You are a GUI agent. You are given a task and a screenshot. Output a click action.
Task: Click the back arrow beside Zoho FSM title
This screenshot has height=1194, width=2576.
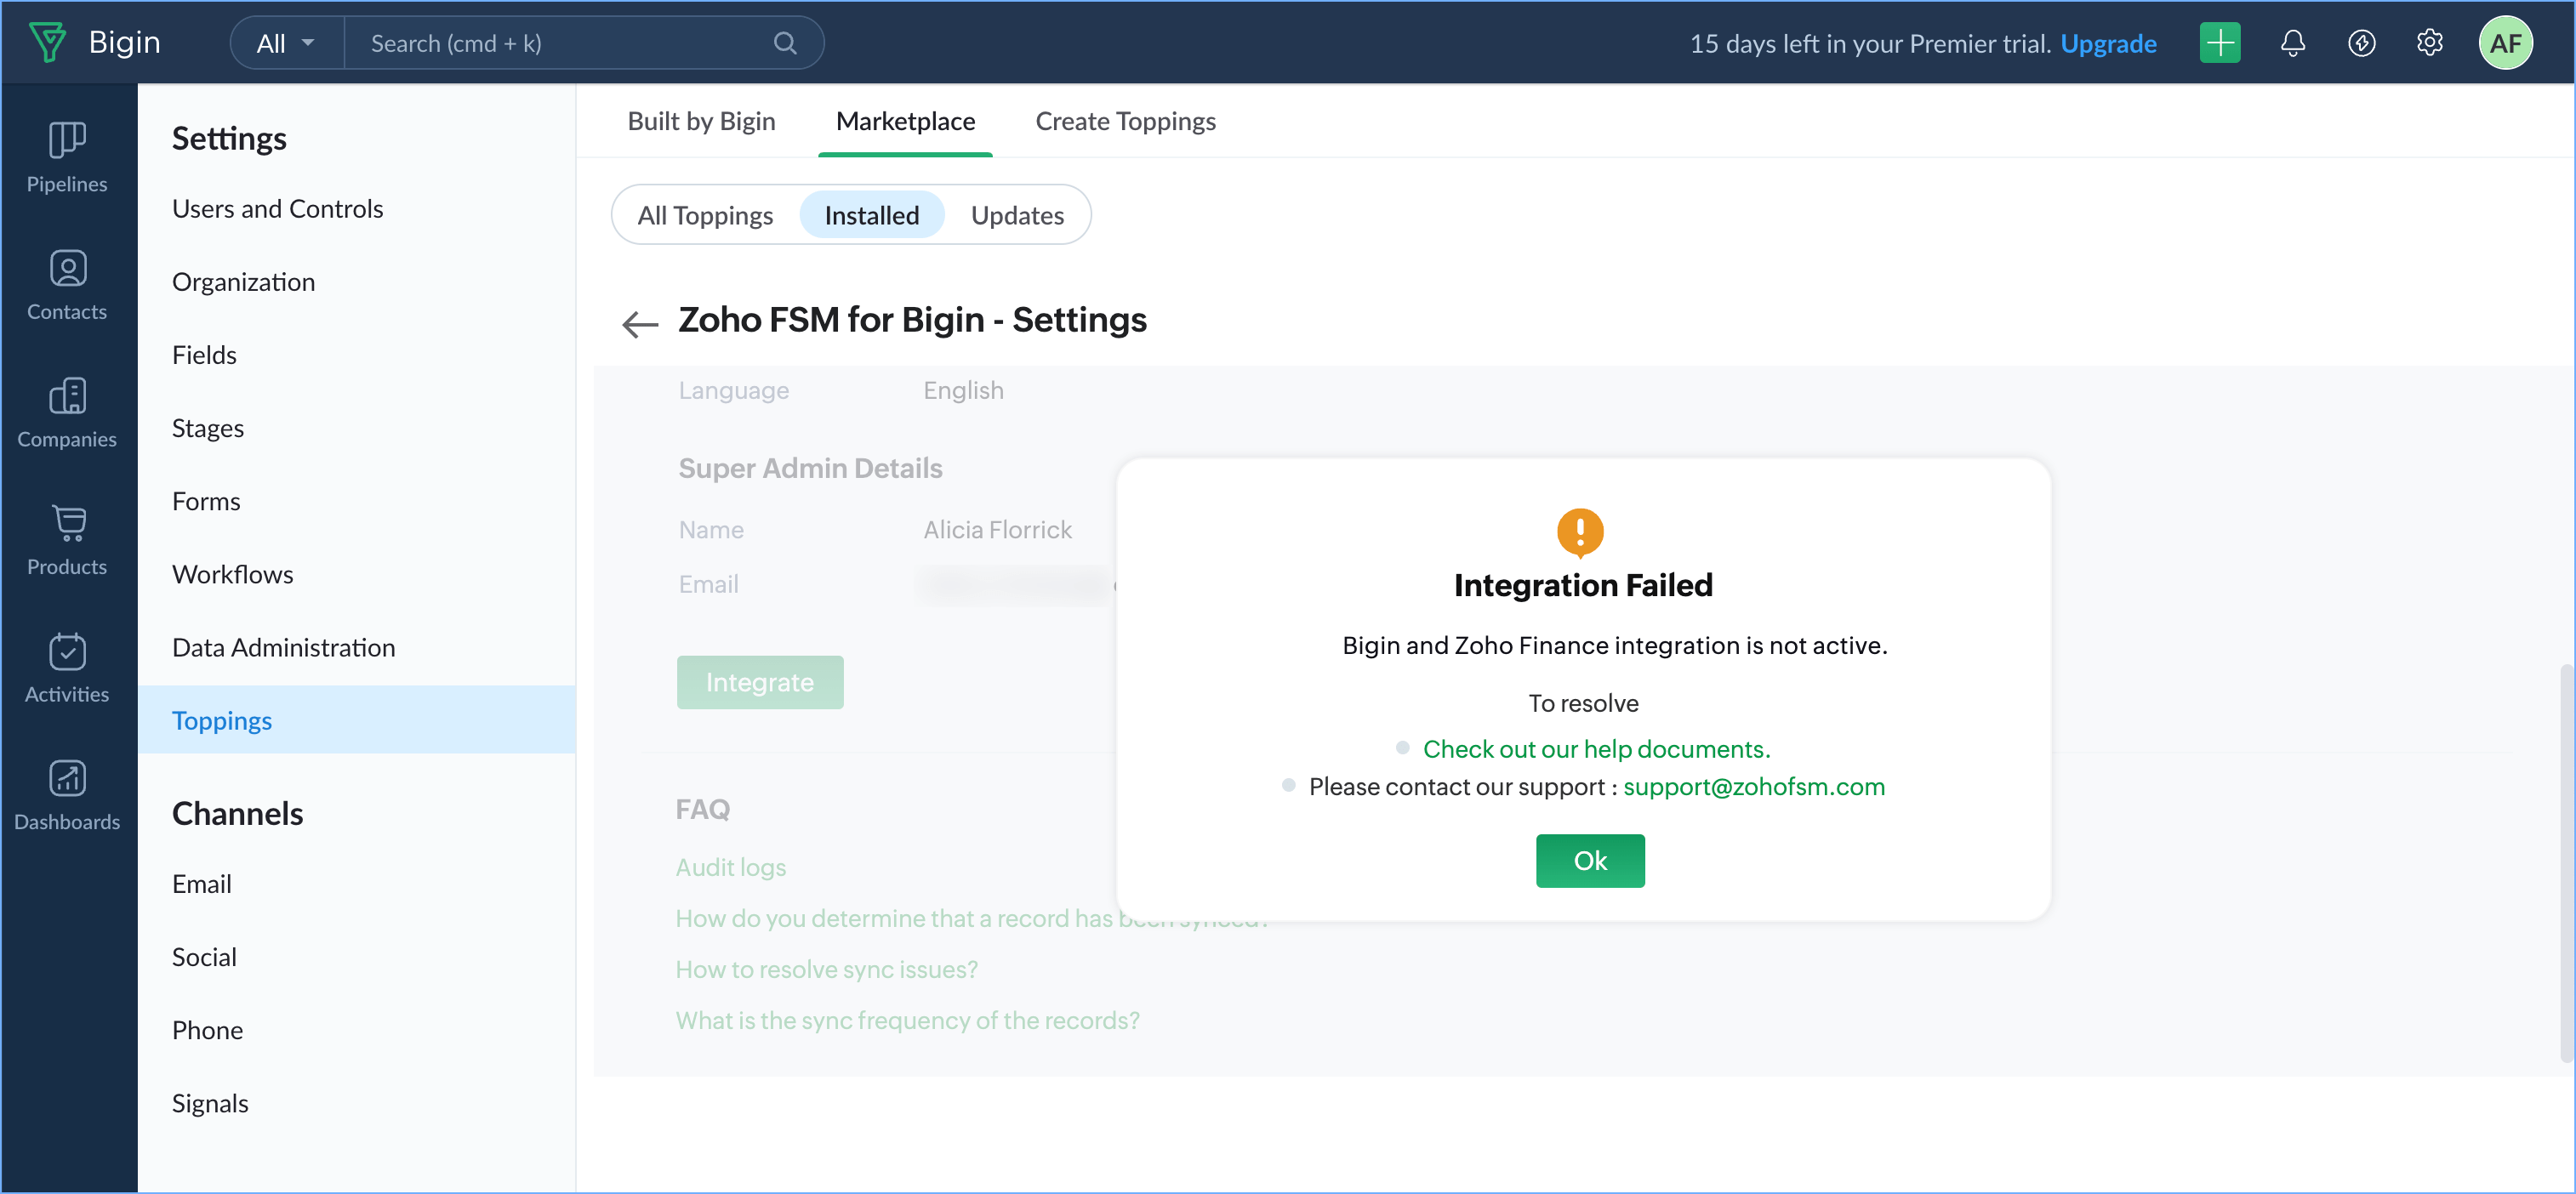(x=639, y=324)
